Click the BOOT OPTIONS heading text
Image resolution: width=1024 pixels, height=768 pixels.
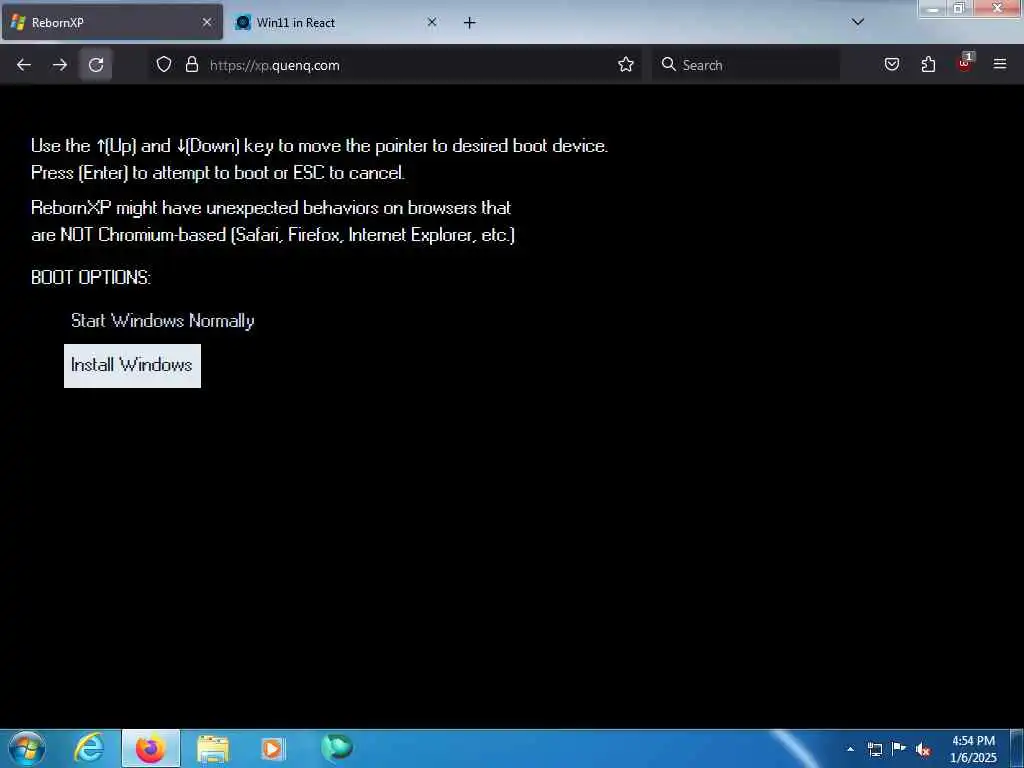pyautogui.click(x=91, y=278)
